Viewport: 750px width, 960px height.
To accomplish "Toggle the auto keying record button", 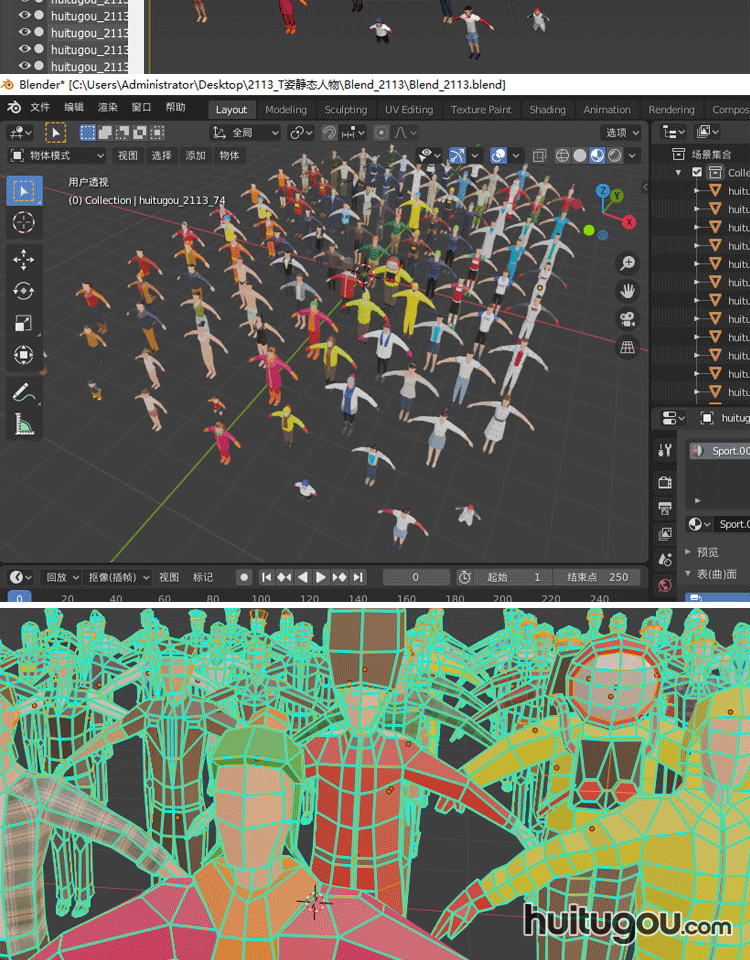I will point(243,577).
